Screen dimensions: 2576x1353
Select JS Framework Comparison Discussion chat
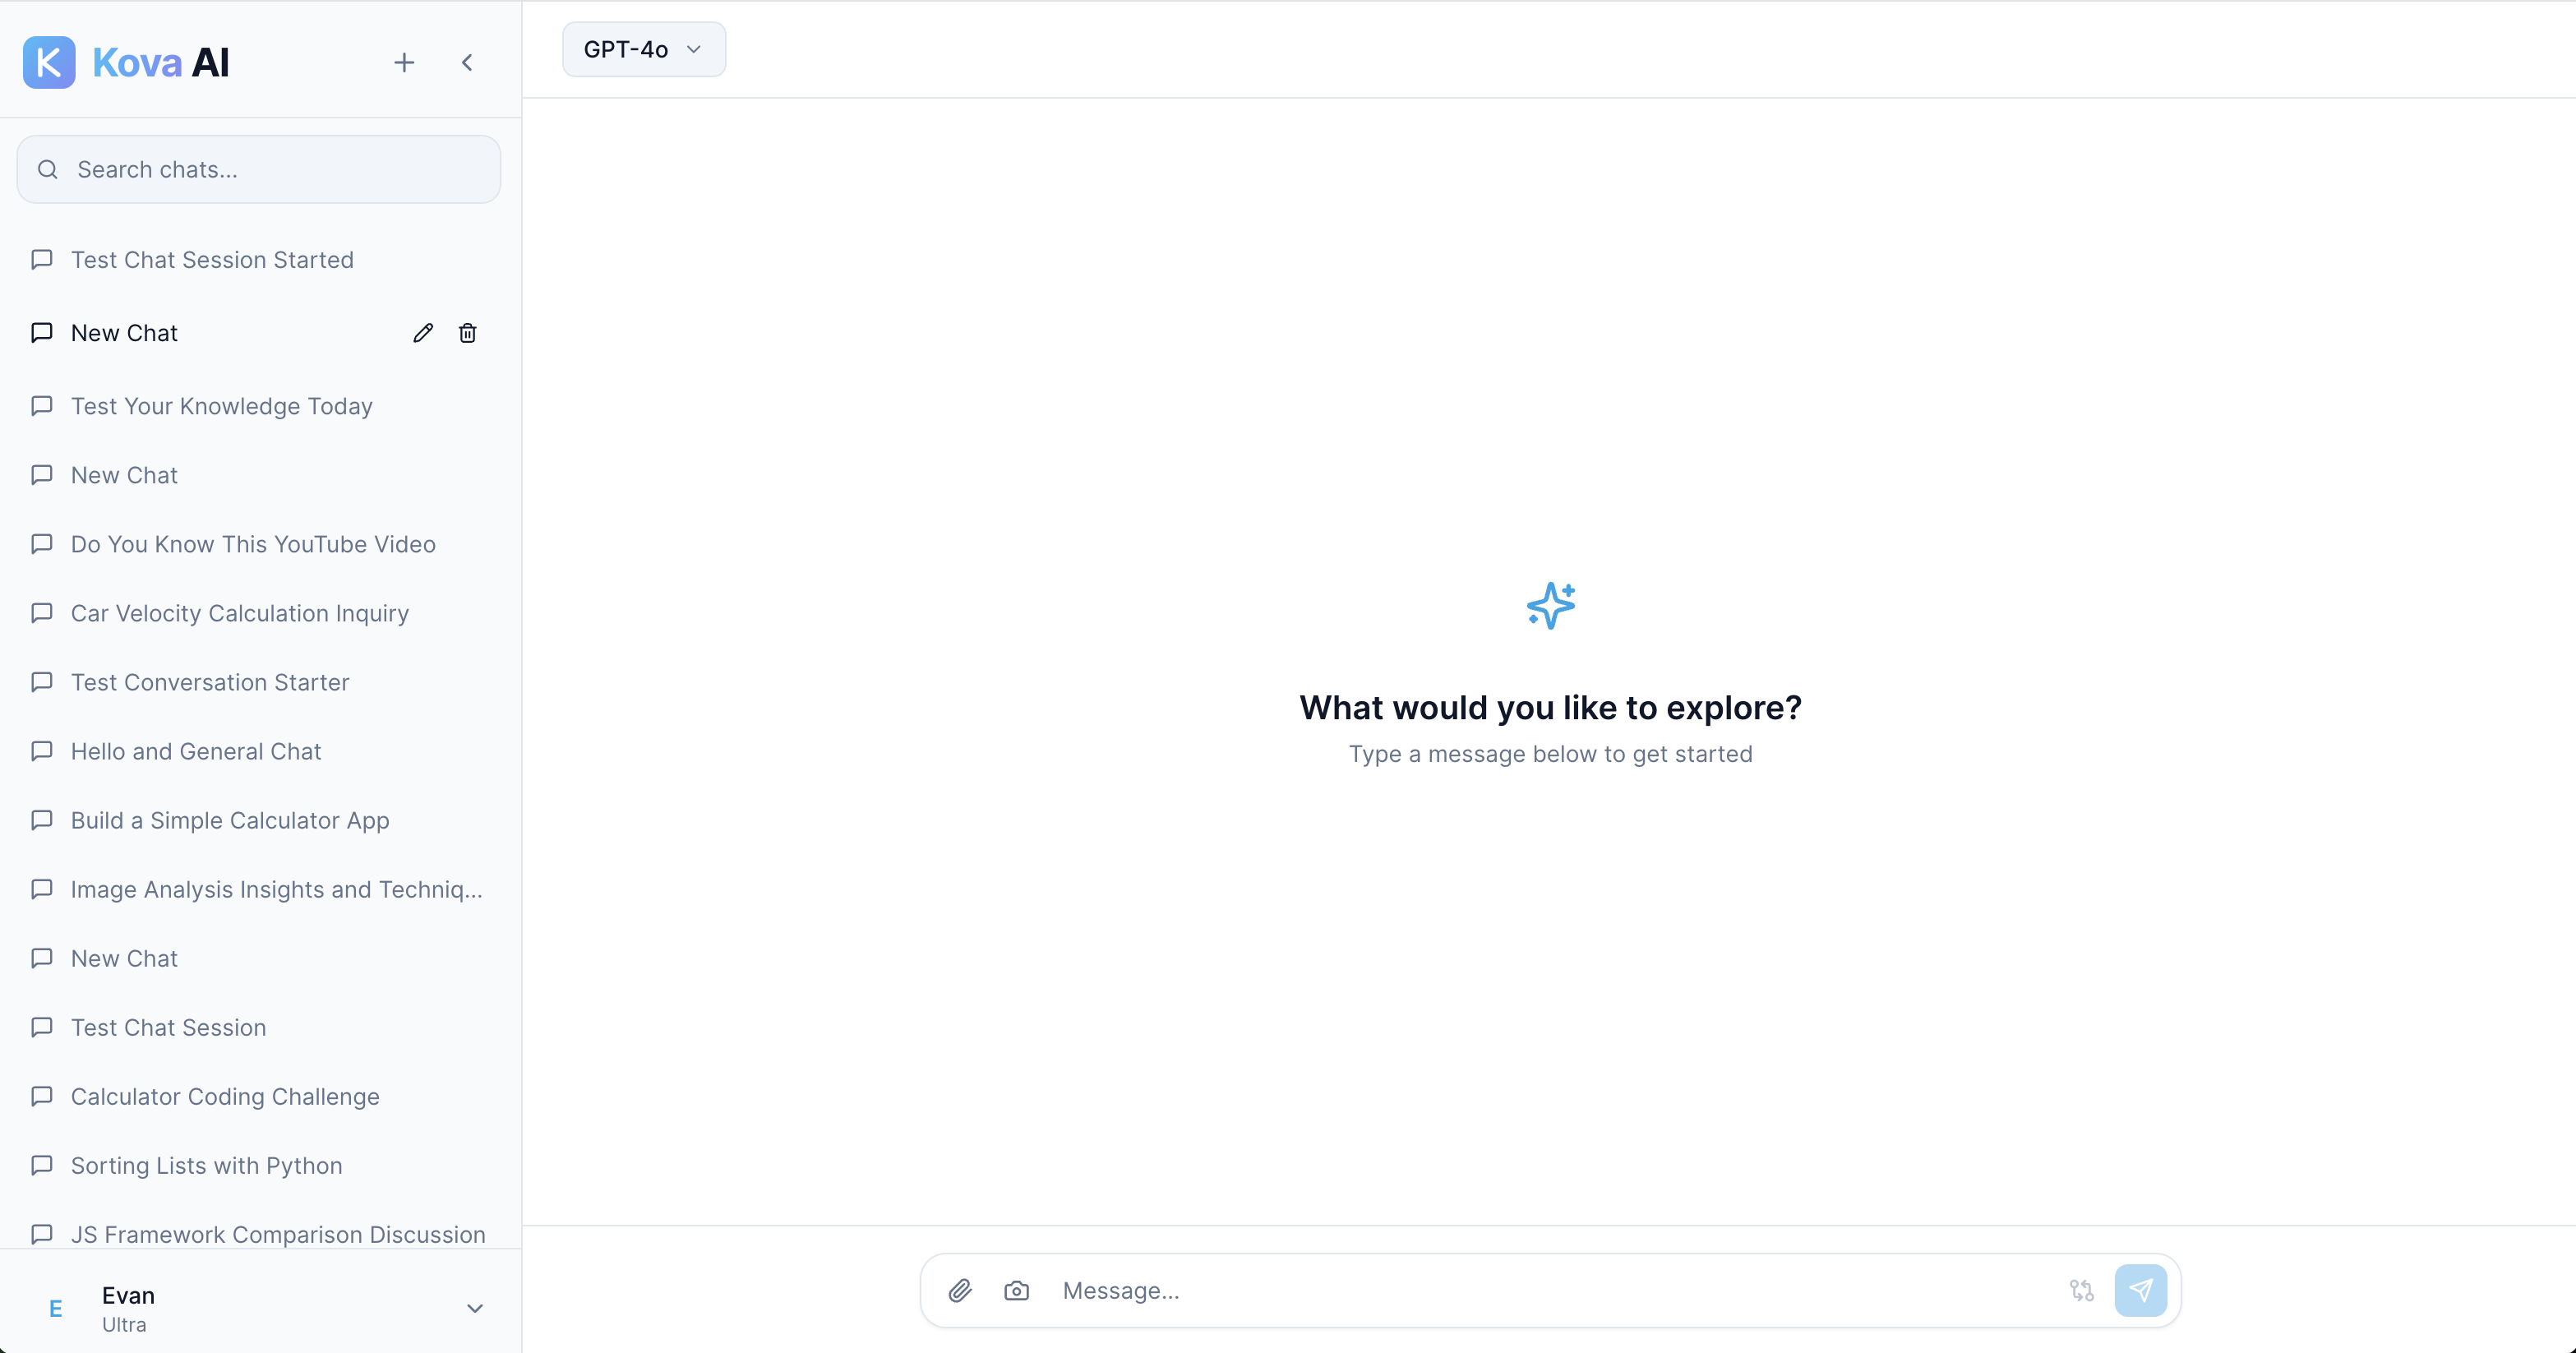pos(278,1234)
